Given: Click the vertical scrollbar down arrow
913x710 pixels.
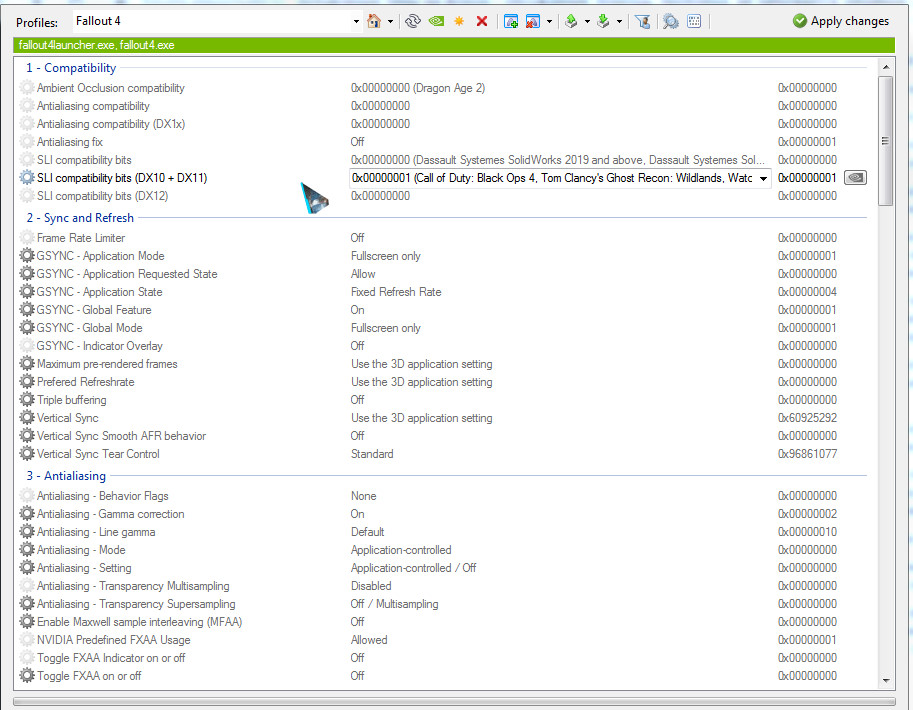Looking at the screenshot, I should [886, 680].
